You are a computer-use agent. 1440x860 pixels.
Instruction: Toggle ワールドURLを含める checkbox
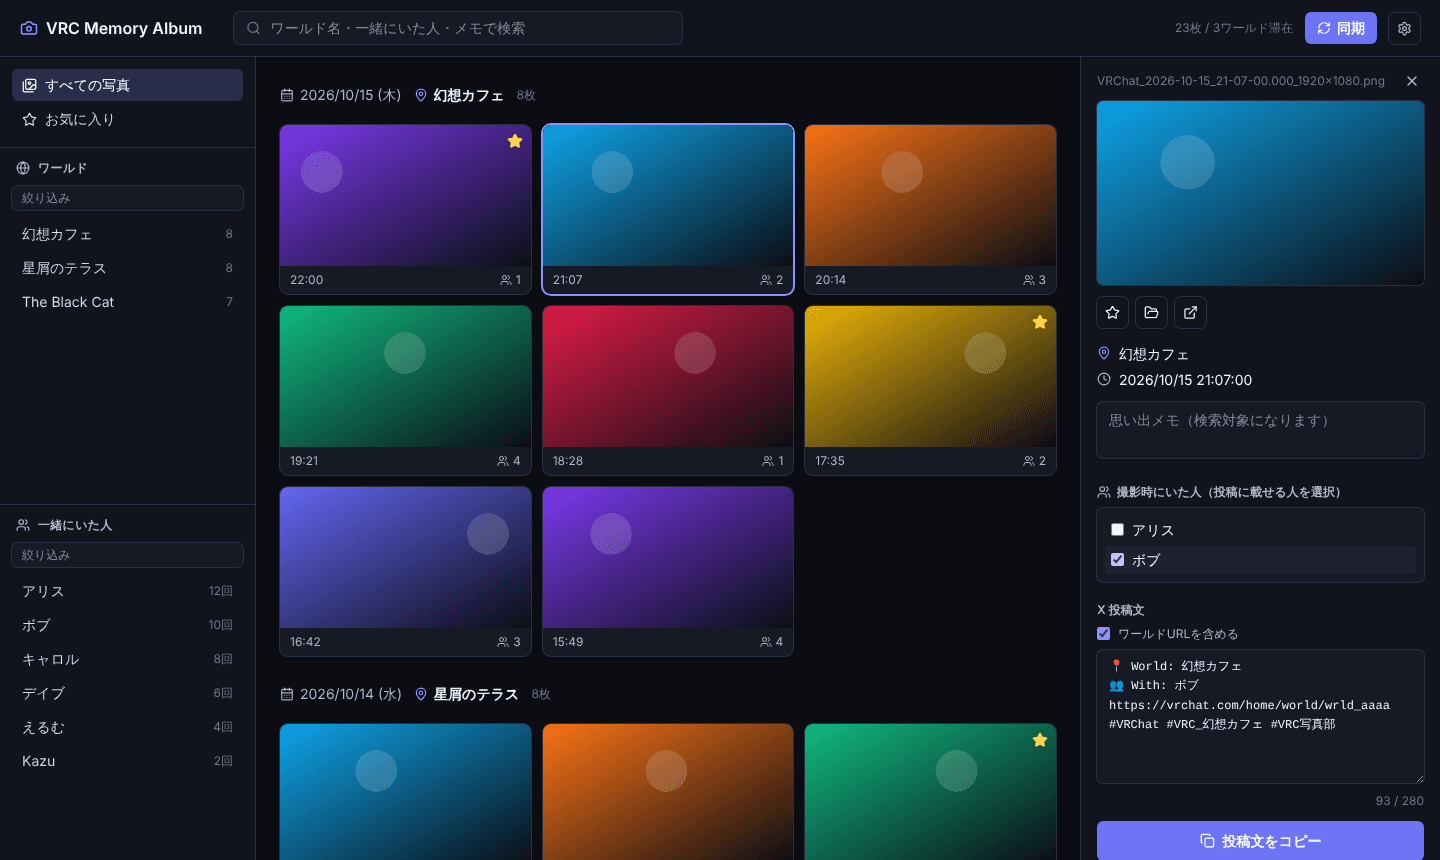(x=1104, y=634)
